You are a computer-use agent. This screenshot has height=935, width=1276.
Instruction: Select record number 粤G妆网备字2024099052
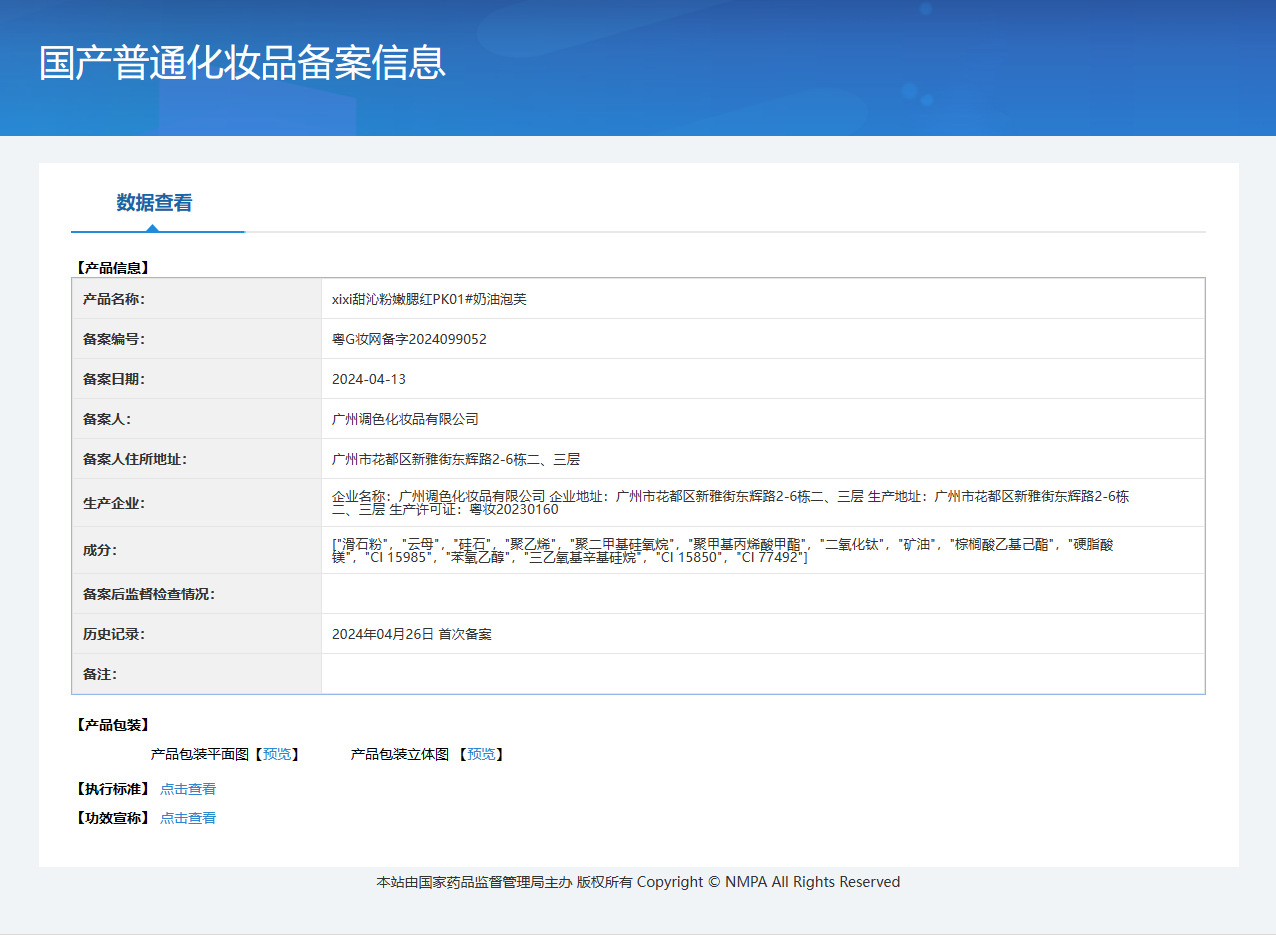pos(409,339)
